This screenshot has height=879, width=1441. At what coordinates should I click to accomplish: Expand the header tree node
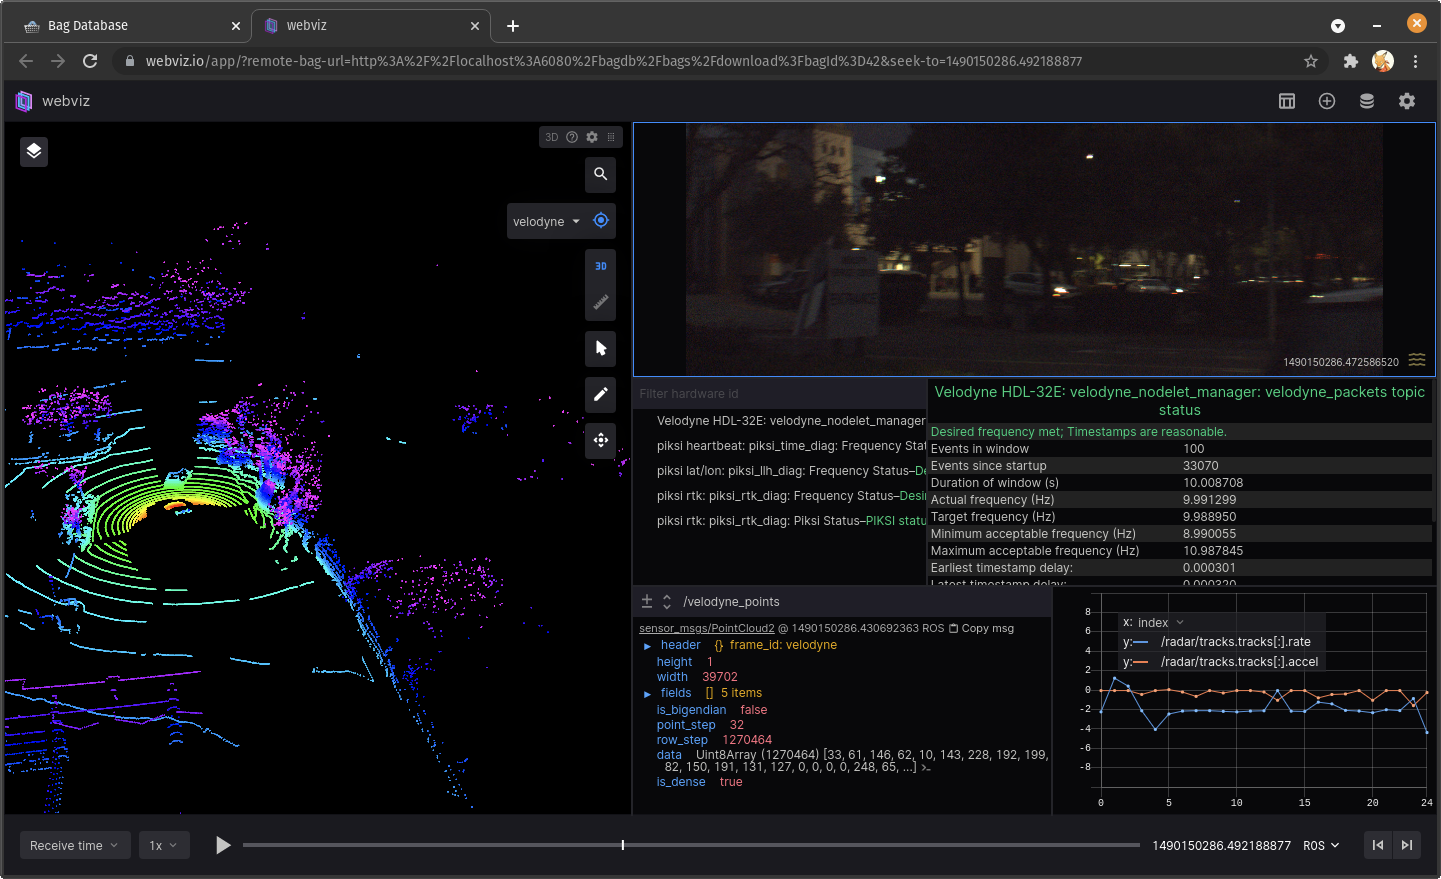pyautogui.click(x=647, y=646)
